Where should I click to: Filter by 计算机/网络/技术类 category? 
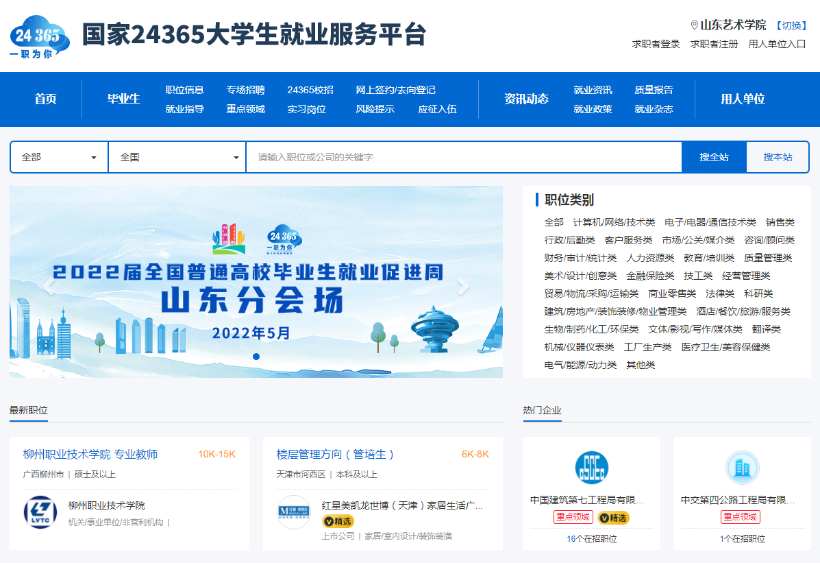(614, 222)
